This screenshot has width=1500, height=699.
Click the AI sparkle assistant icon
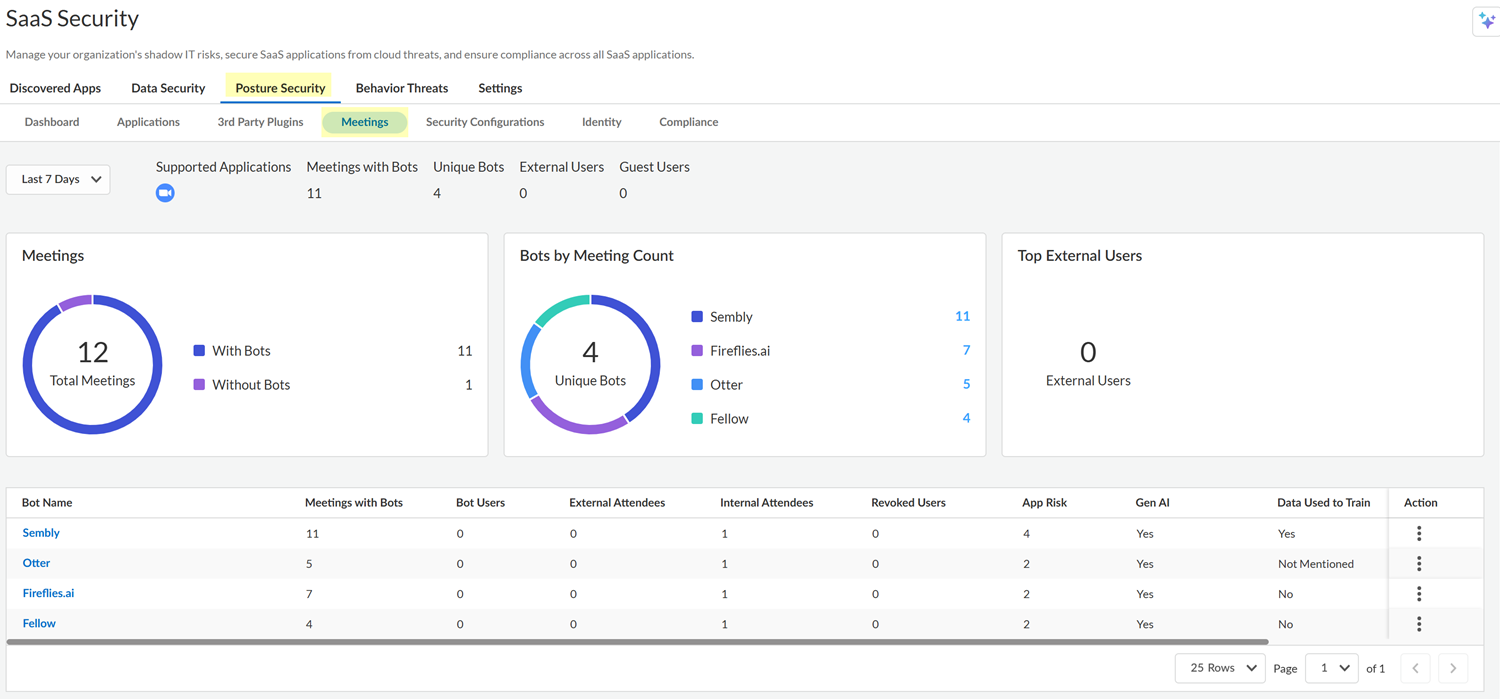click(1486, 21)
